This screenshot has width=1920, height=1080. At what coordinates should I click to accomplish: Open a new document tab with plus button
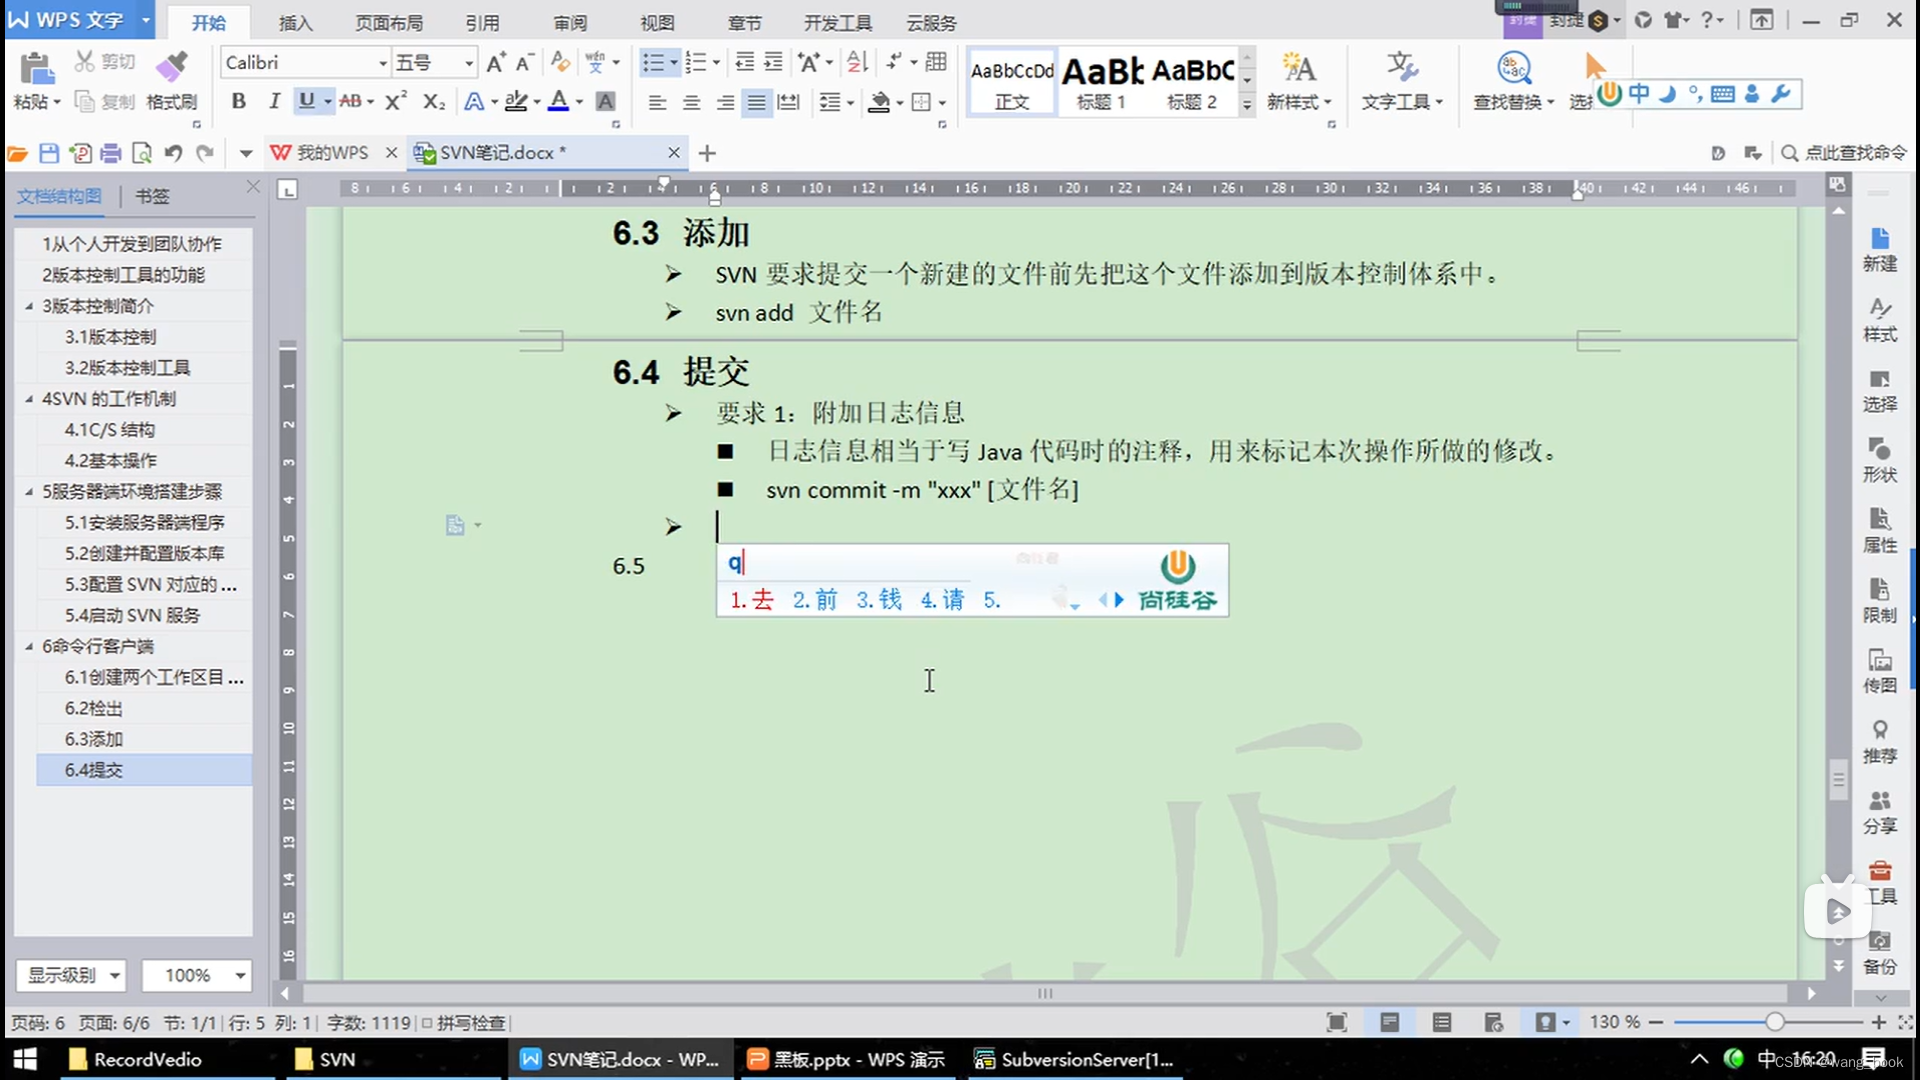coord(707,152)
